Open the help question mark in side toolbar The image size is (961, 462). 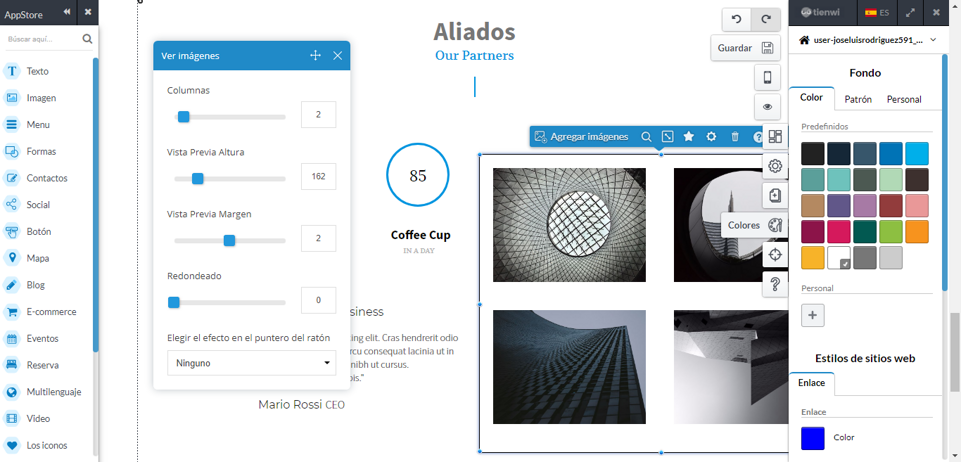[x=775, y=284]
